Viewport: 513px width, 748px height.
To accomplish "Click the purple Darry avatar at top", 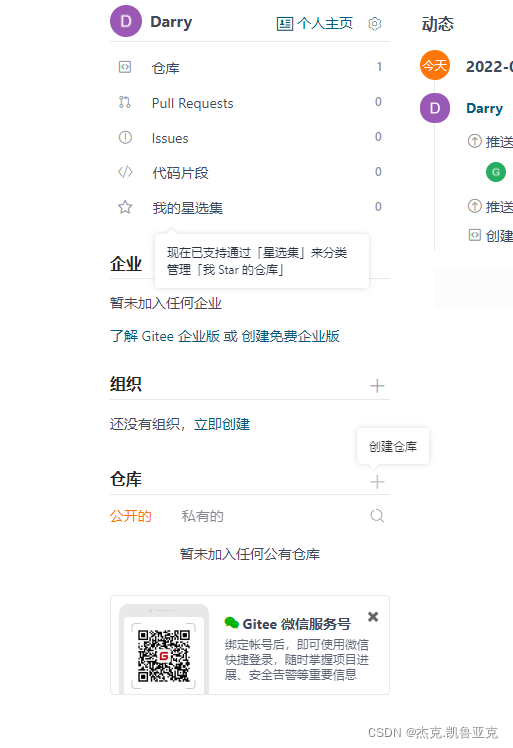I will [126, 21].
